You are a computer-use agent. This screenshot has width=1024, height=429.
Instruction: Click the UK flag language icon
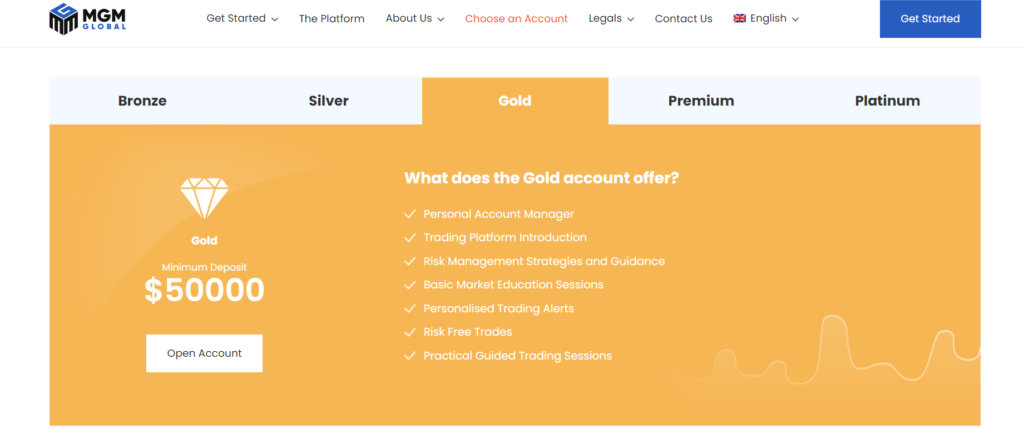point(740,18)
